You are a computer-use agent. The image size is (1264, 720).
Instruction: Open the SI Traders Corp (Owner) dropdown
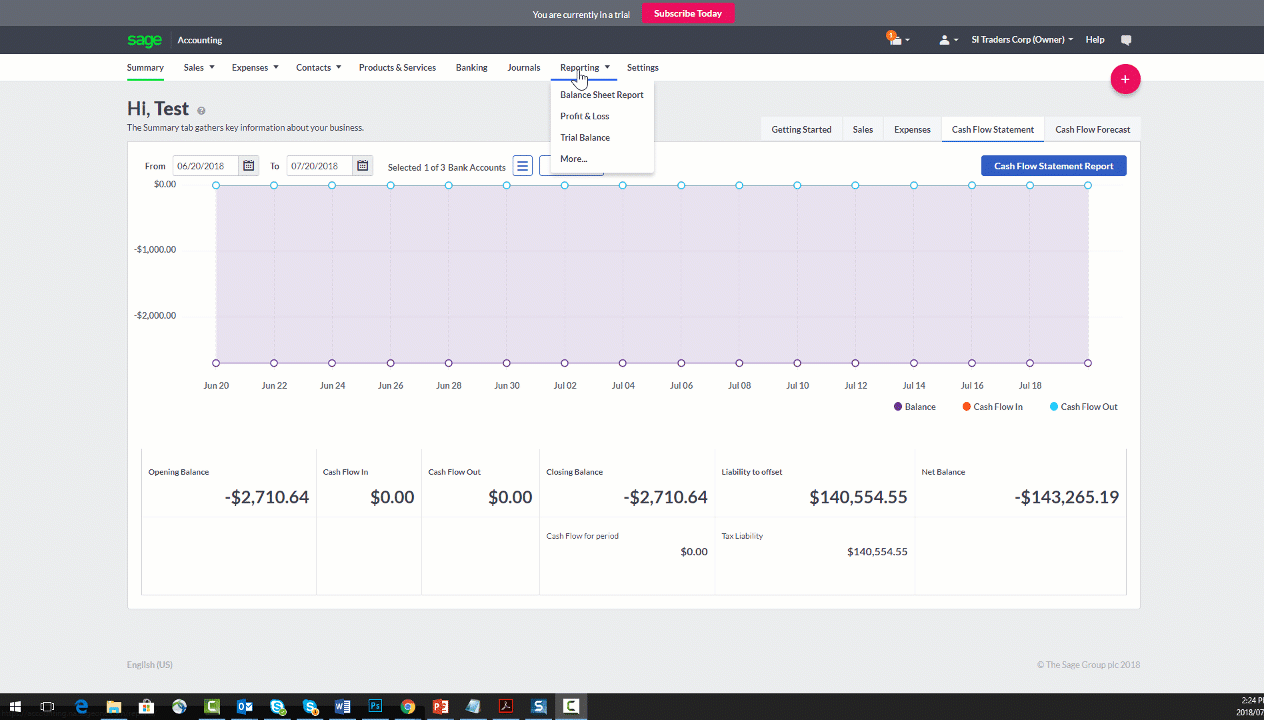click(x=1022, y=40)
